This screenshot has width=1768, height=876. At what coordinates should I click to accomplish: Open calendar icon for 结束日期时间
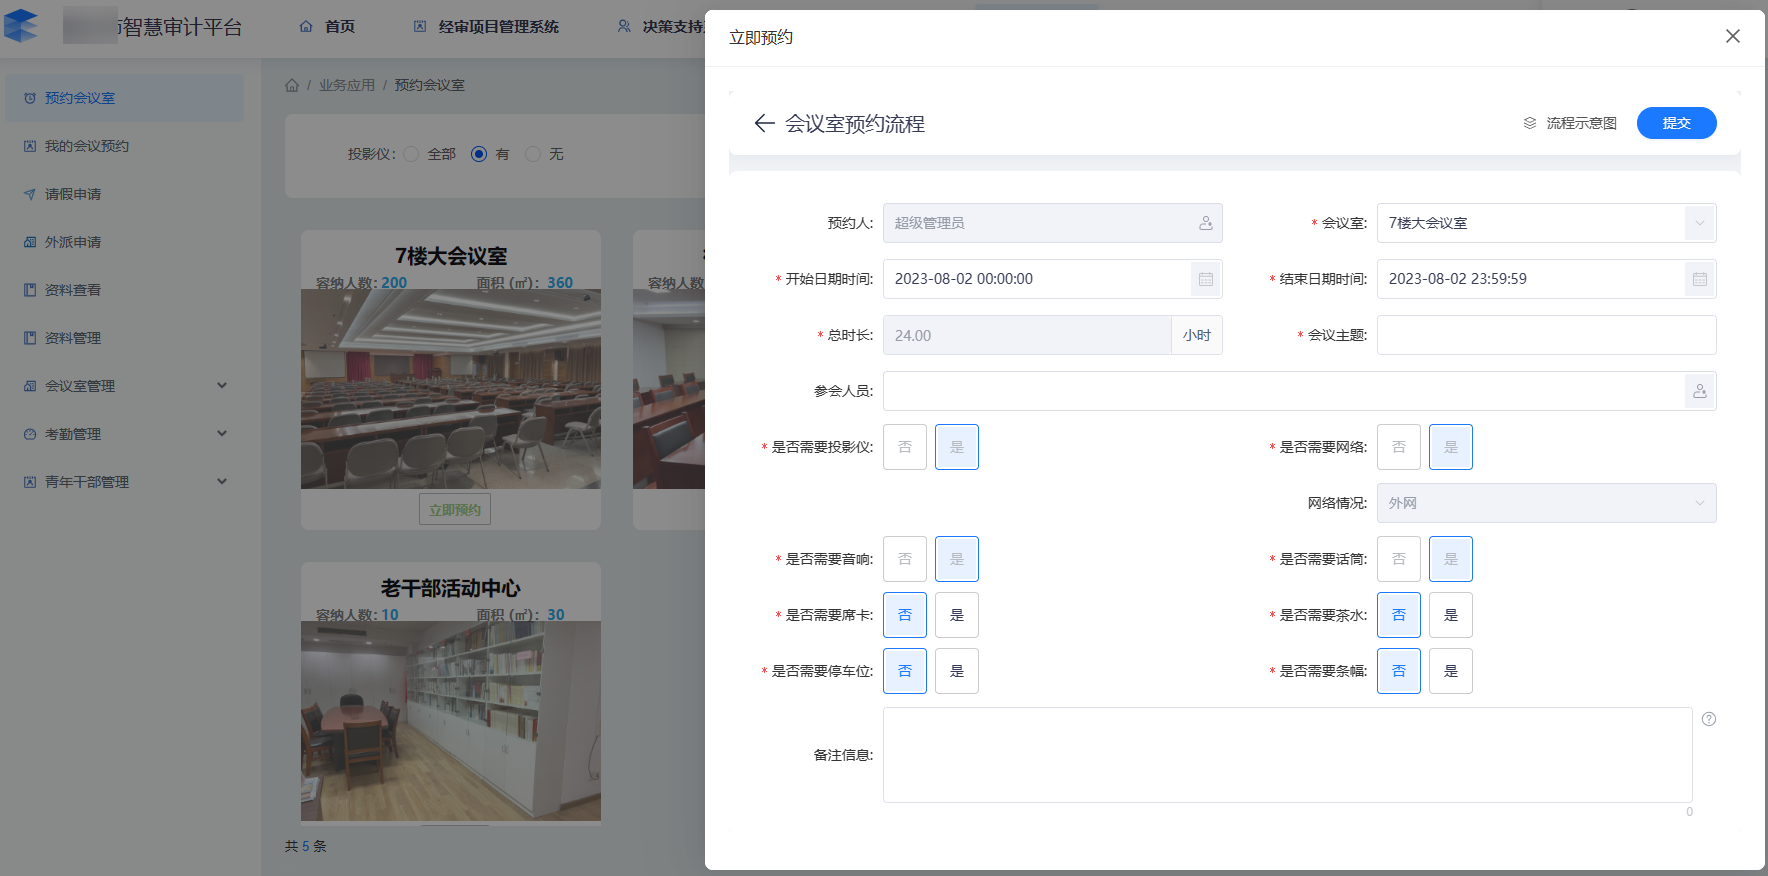1700,279
